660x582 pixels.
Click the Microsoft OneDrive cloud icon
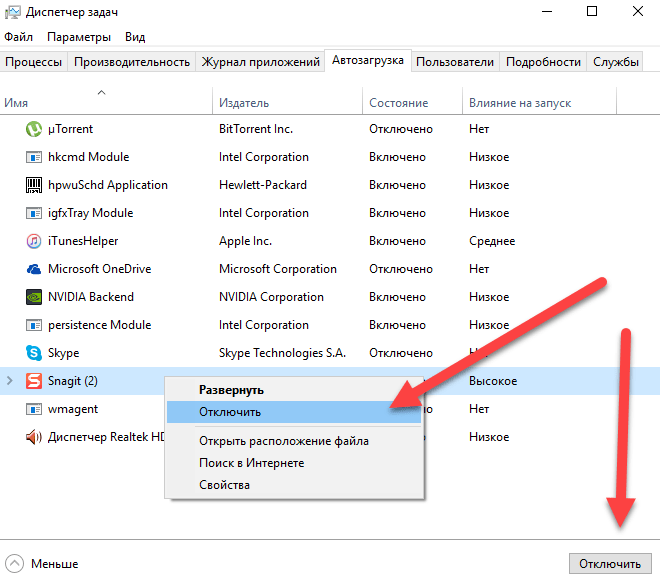tap(31, 269)
